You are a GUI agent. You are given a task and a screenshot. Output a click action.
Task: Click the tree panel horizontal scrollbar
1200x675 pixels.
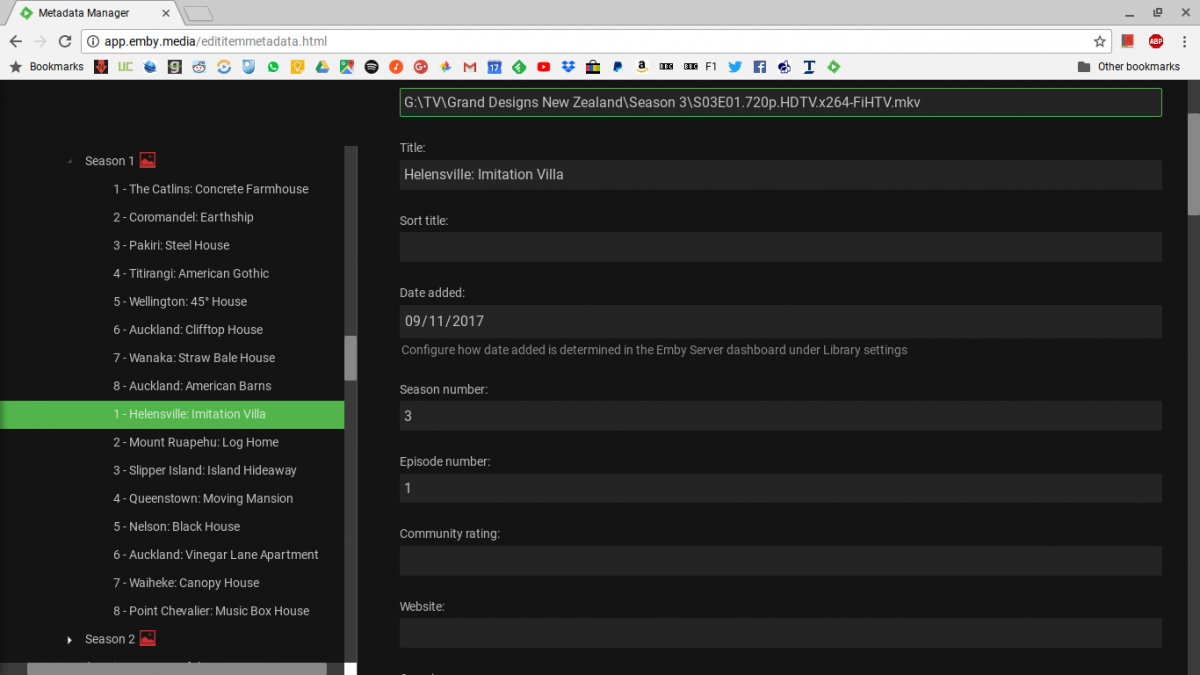(177, 669)
